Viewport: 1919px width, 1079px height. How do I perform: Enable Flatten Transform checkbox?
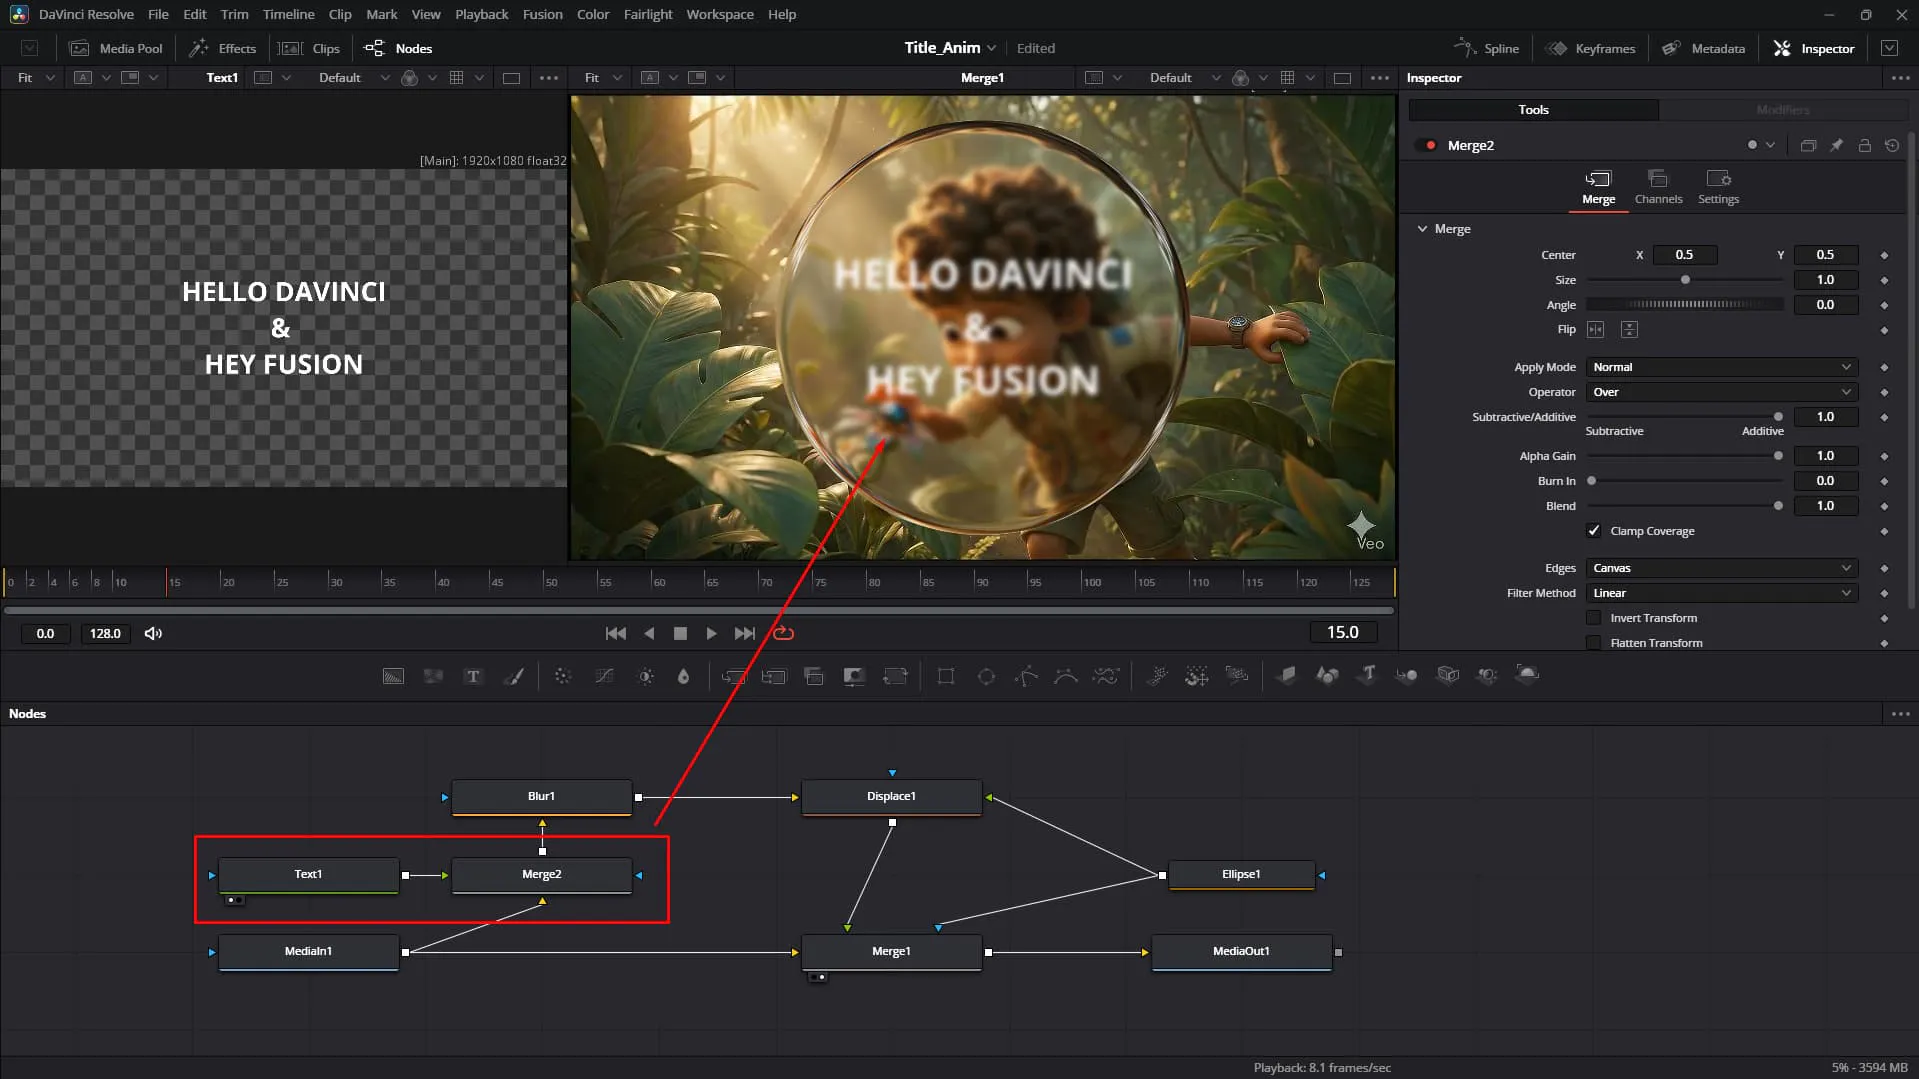click(1594, 643)
